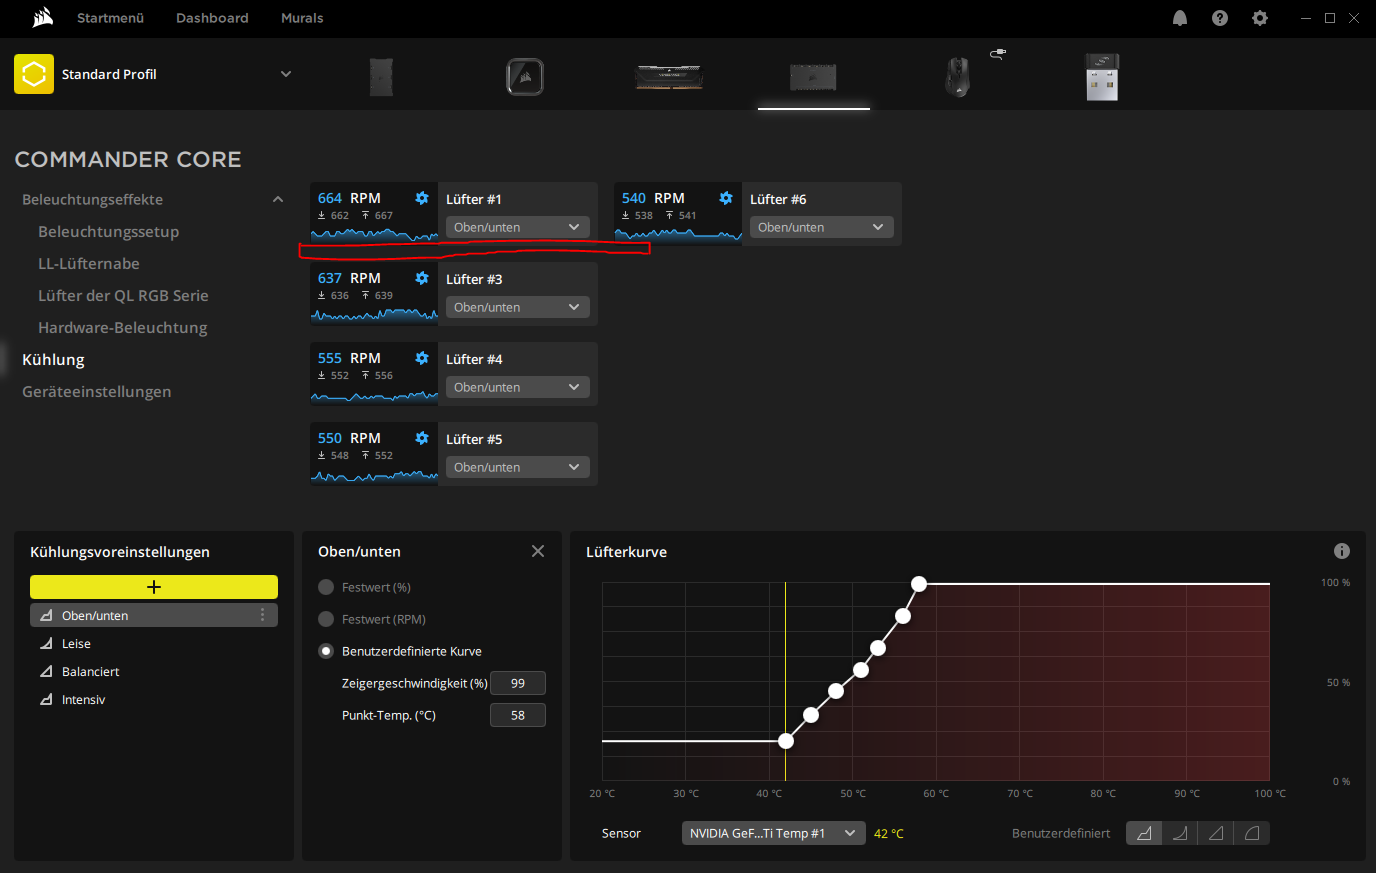Click the Zeigergeschwindigkeit (%) field showing 99

pyautogui.click(x=518, y=683)
